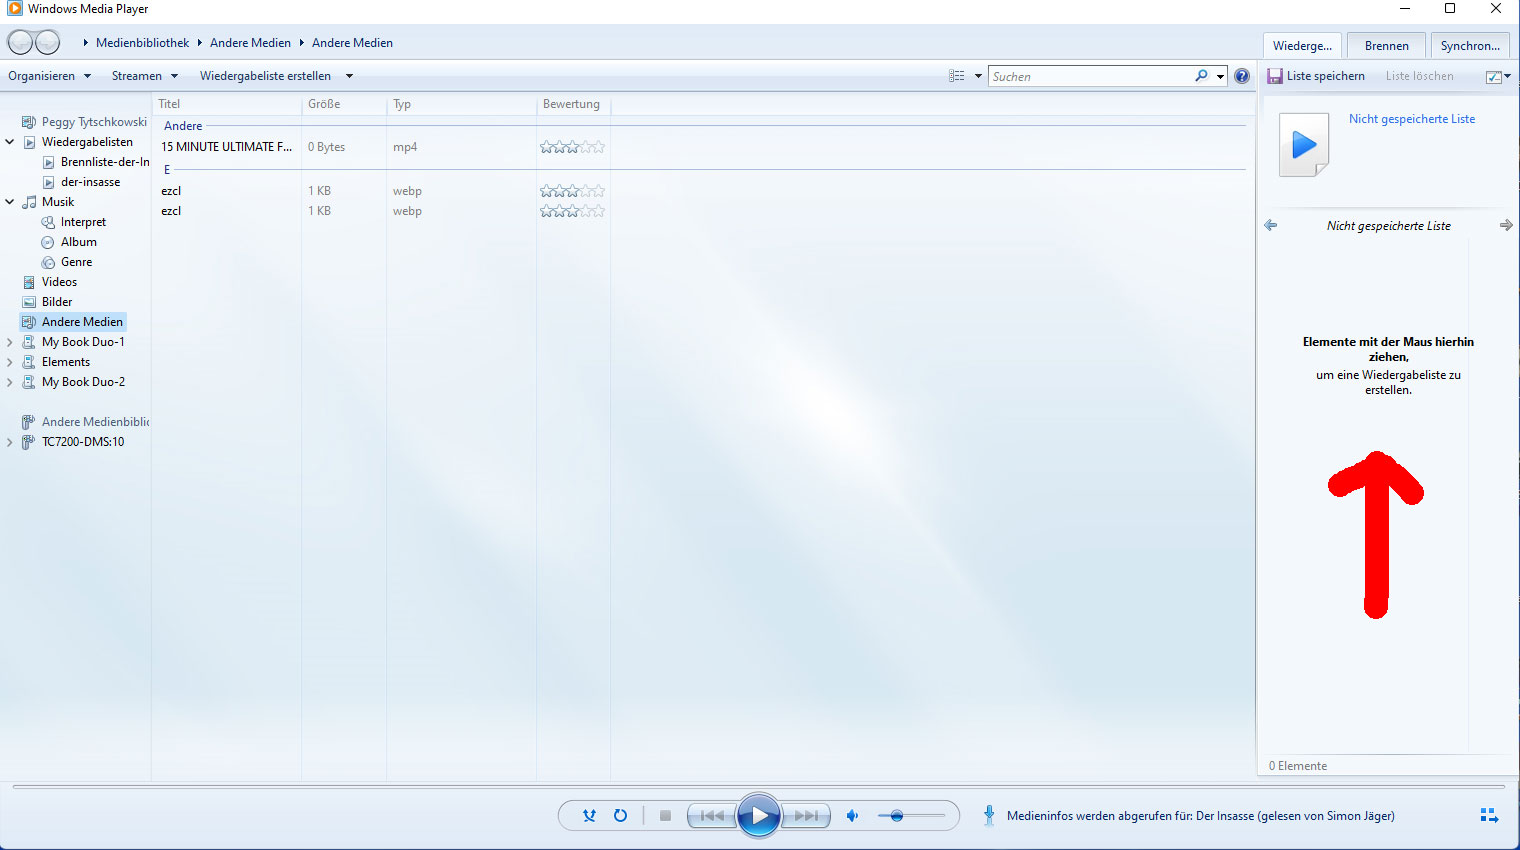The image size is (1520, 850).
Task: Toggle repeat mode
Action: pyautogui.click(x=620, y=816)
